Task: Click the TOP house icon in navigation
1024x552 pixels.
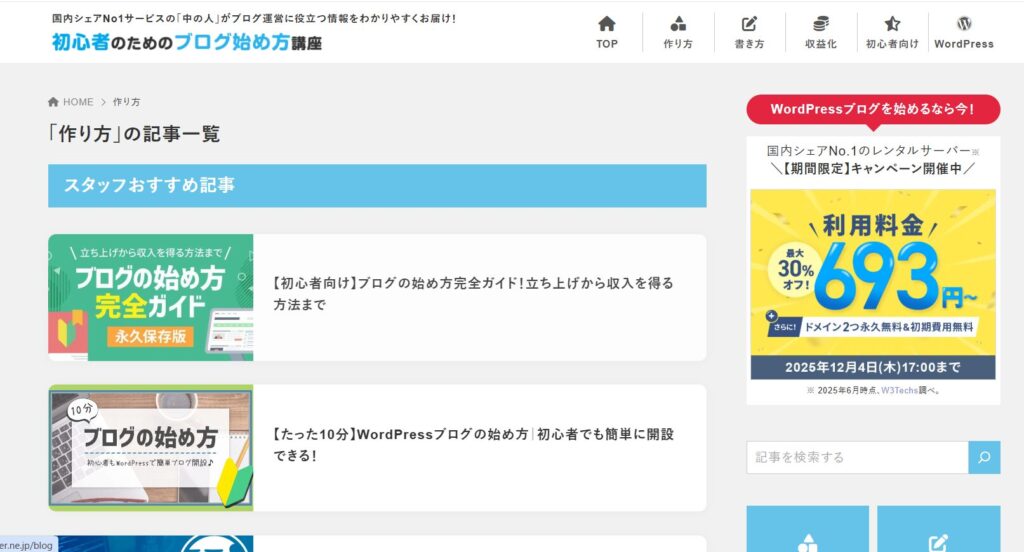Action: [606, 25]
